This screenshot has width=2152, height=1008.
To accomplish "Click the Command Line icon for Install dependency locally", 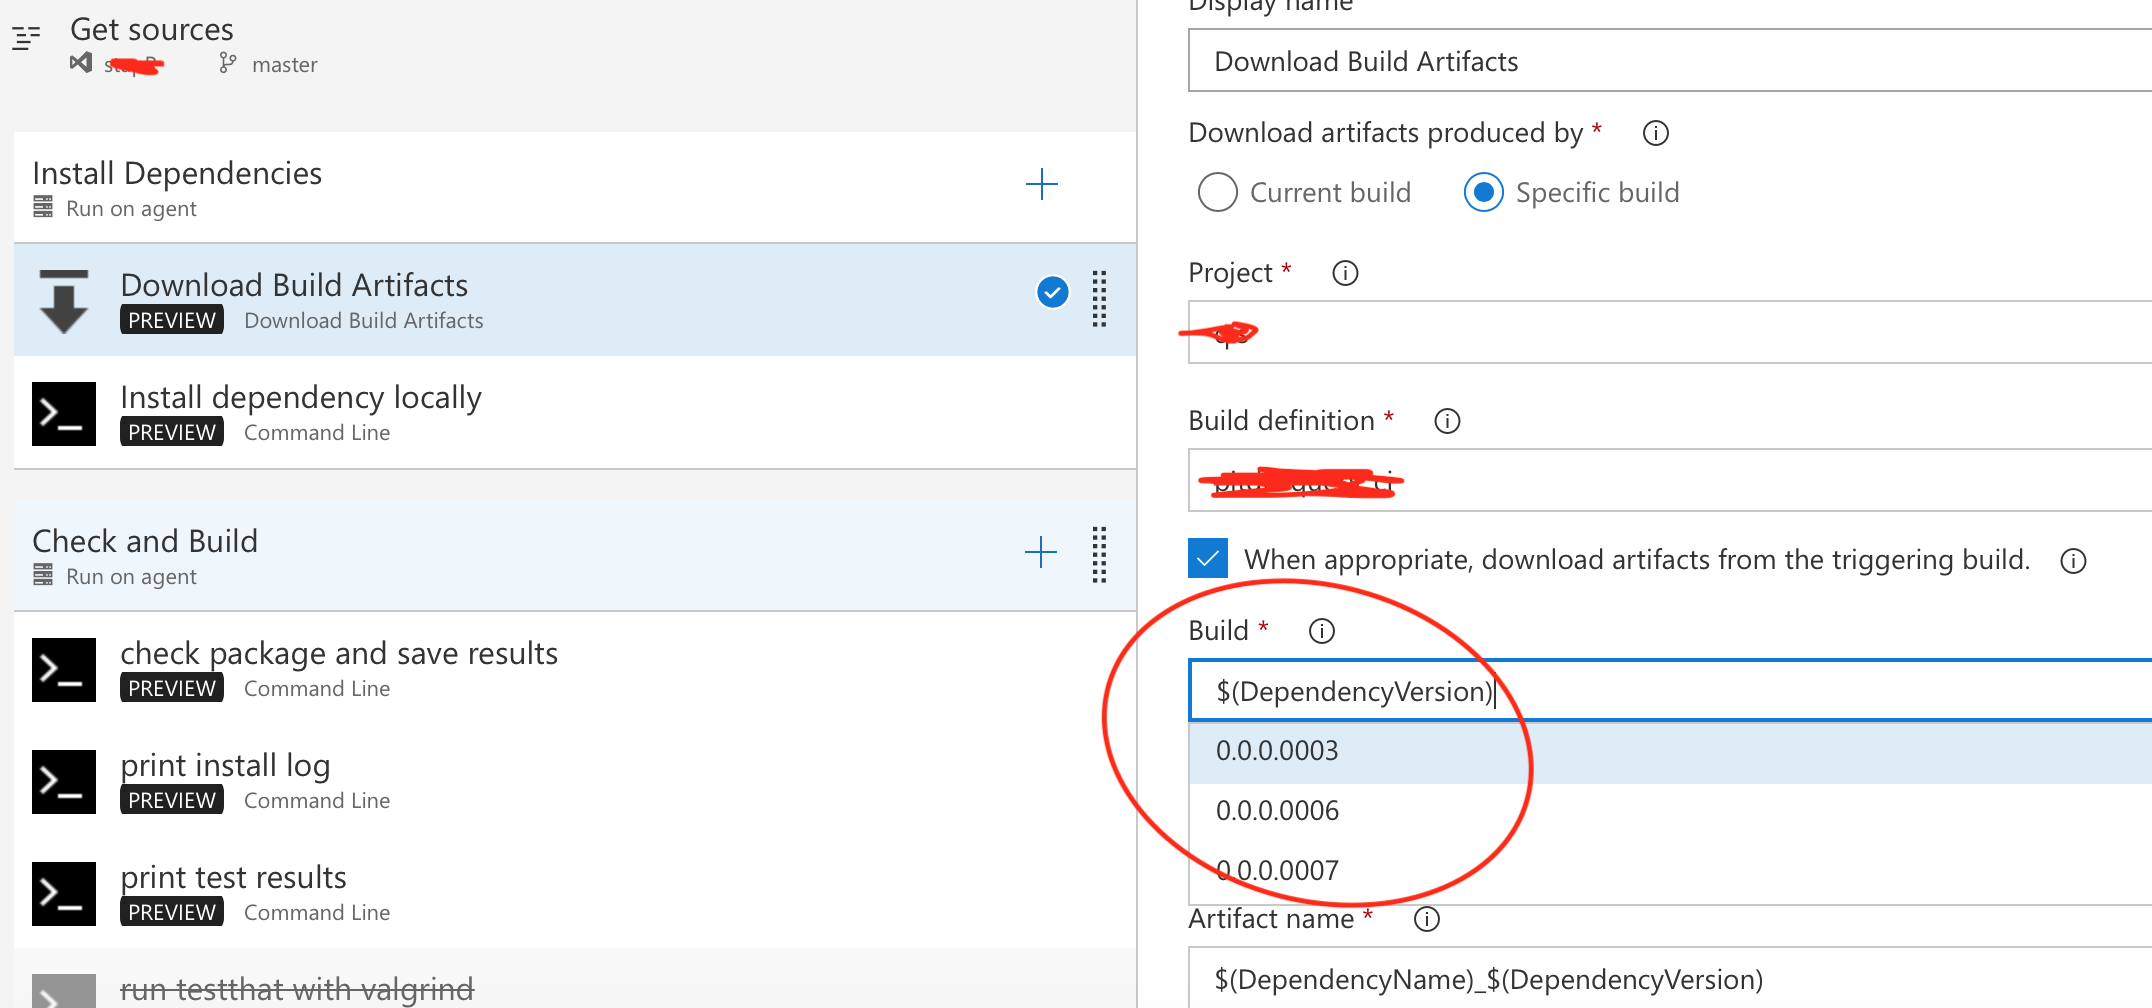I will click(x=63, y=413).
